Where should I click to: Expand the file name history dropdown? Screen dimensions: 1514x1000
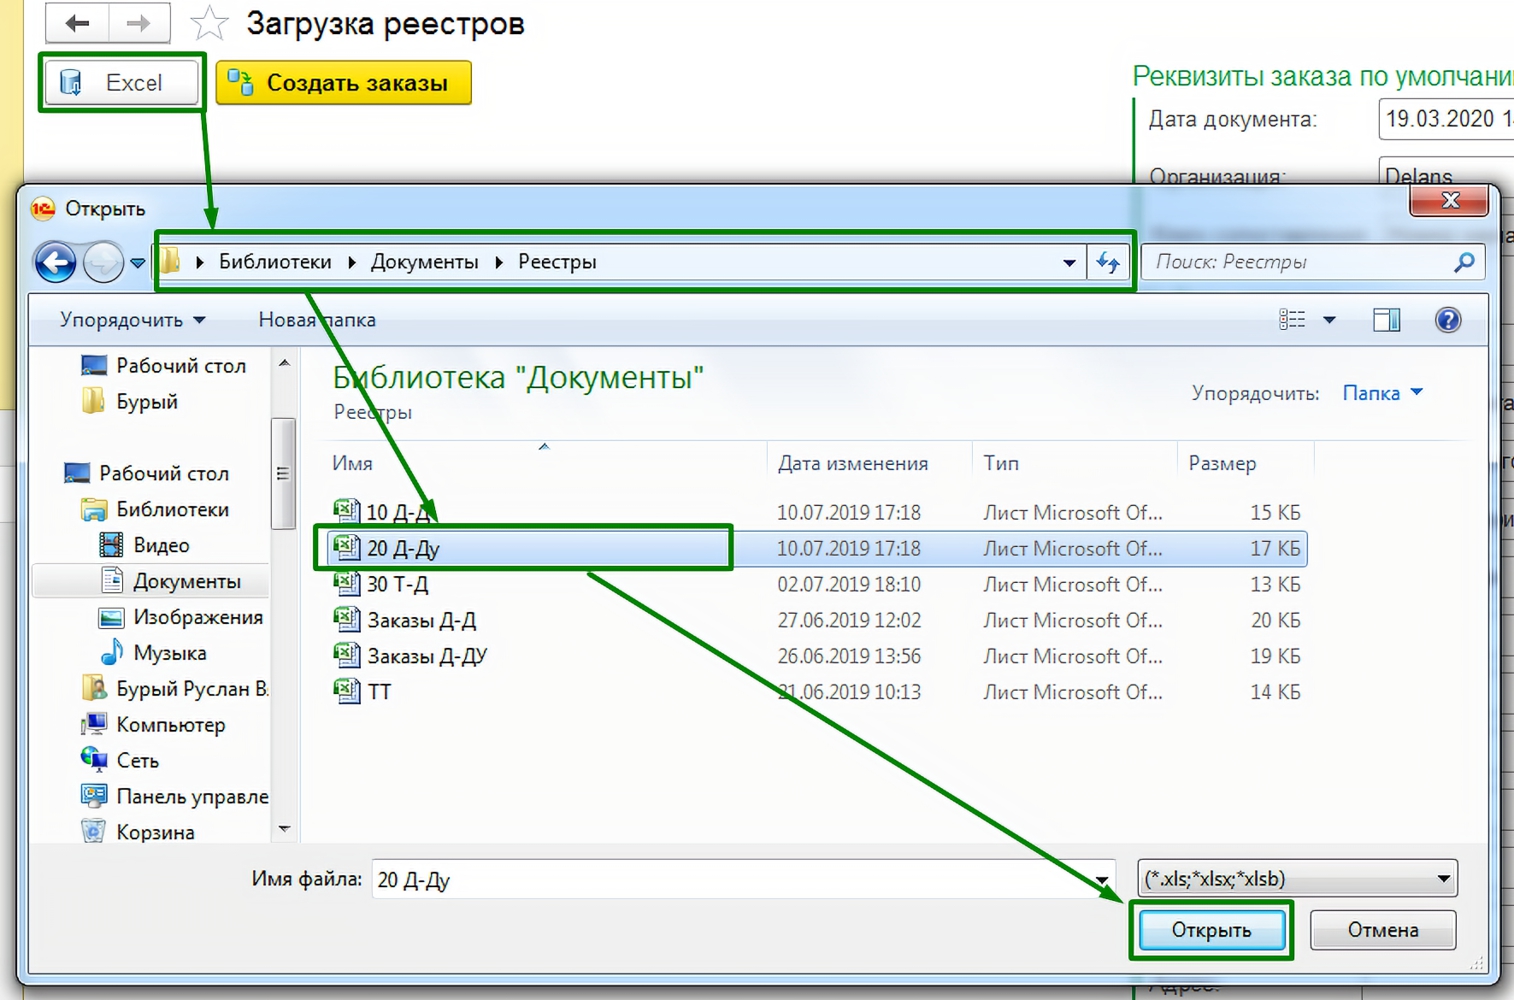point(1101,880)
